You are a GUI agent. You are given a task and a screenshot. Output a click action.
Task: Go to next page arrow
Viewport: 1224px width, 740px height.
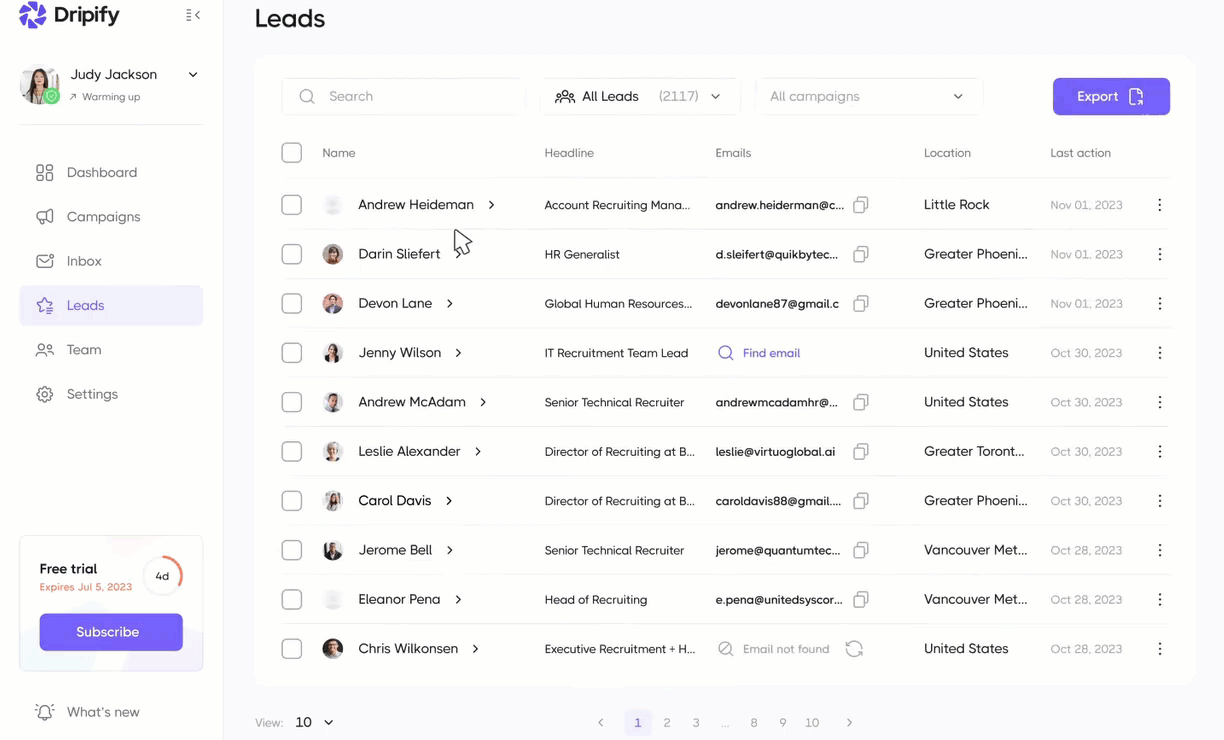point(849,722)
